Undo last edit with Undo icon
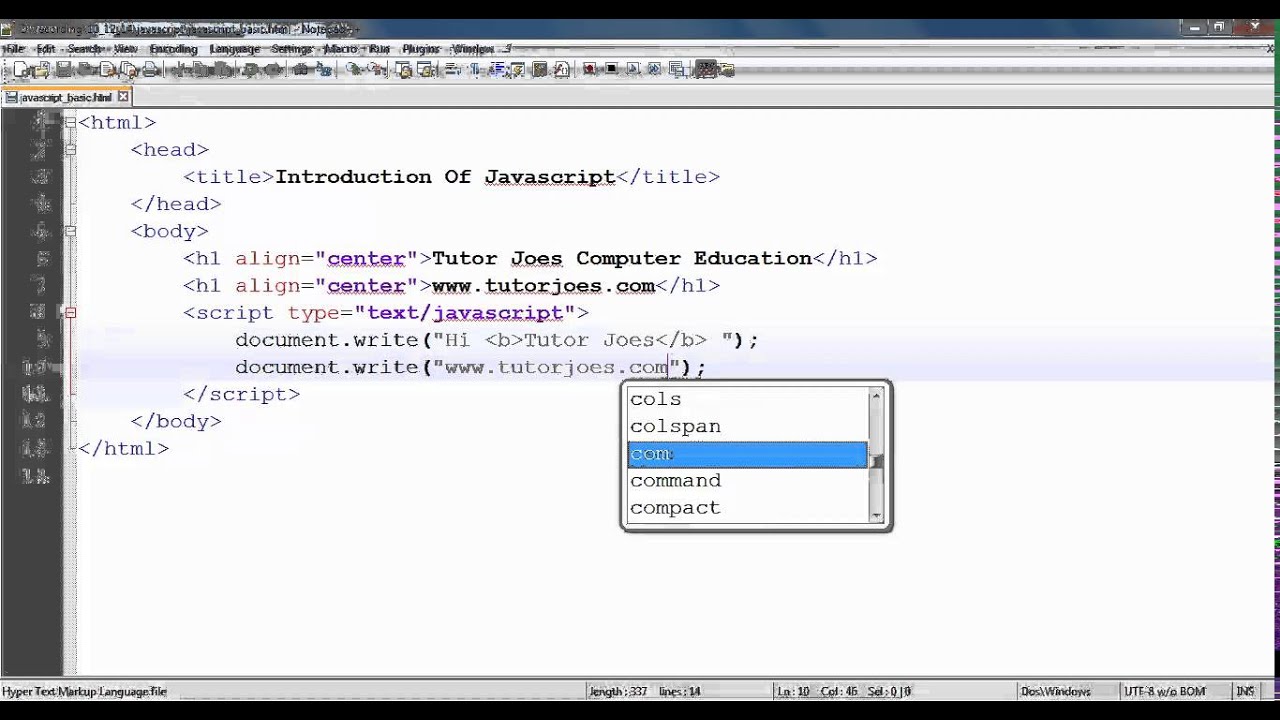This screenshot has width=1280, height=720. click(251, 69)
